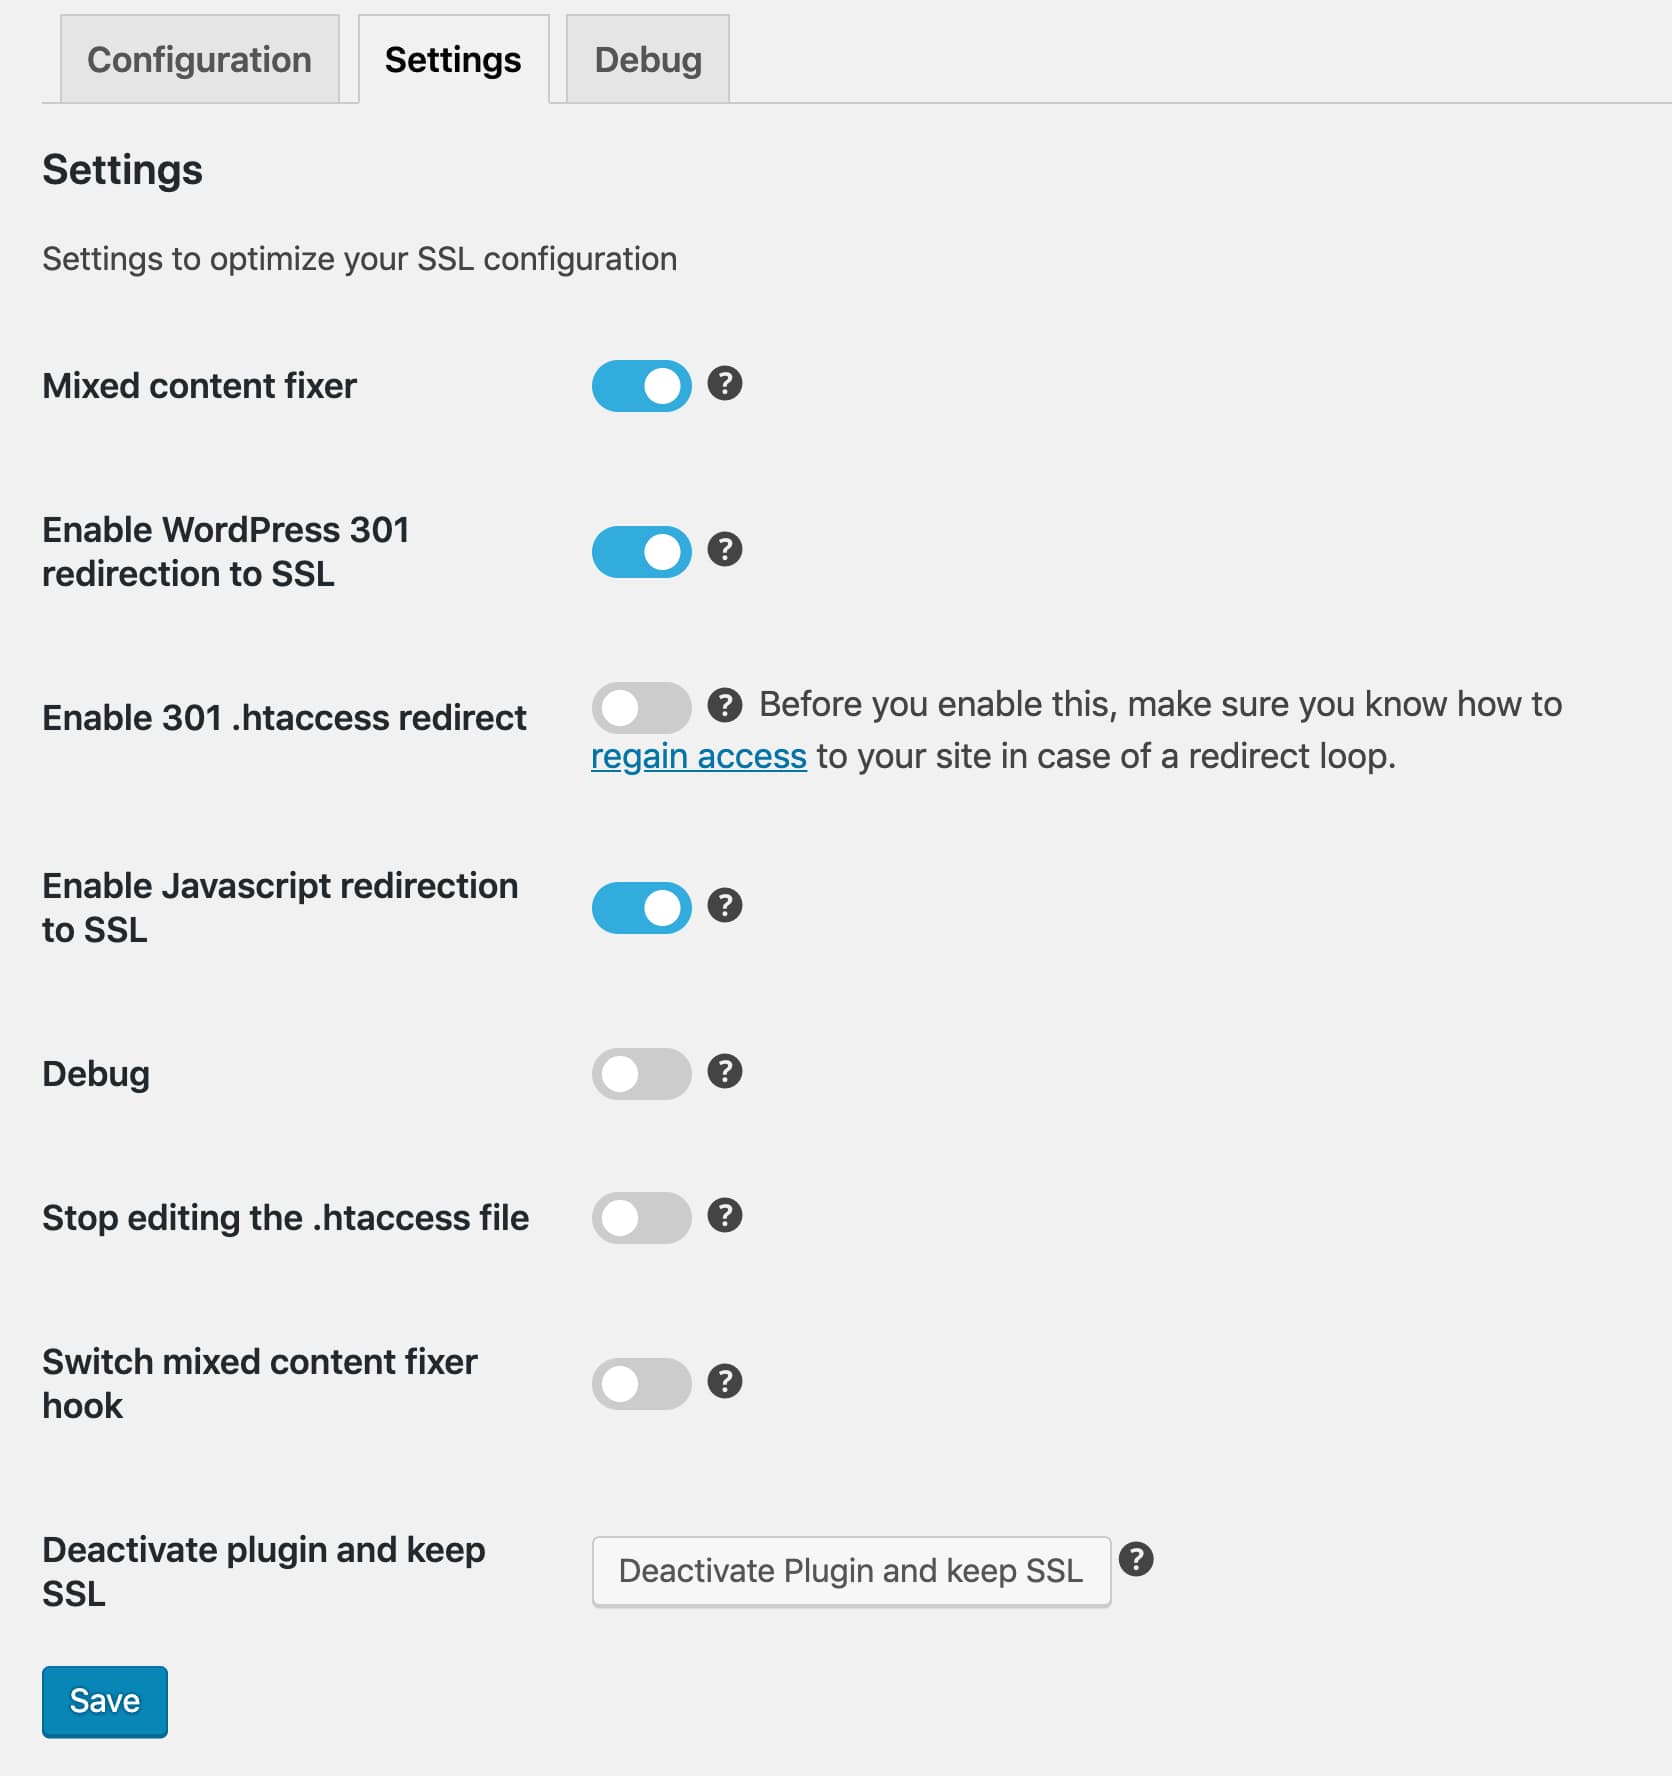The image size is (1672, 1776).
Task: Open help for the Debug setting
Action: (725, 1072)
